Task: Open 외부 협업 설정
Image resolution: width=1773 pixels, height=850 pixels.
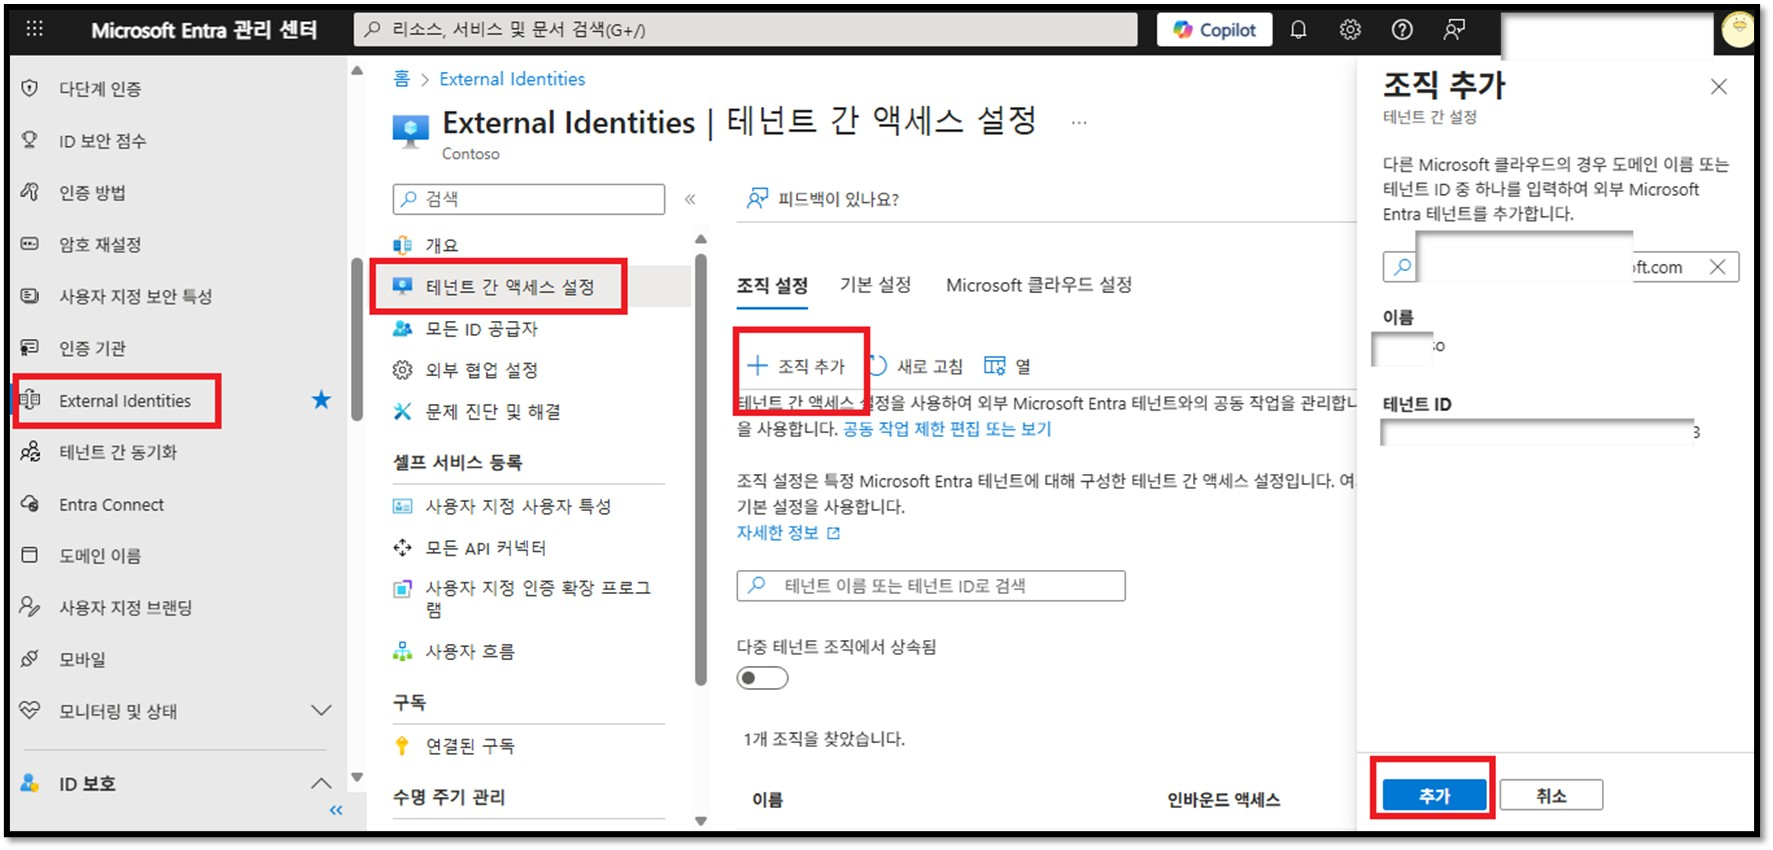Action: (481, 370)
